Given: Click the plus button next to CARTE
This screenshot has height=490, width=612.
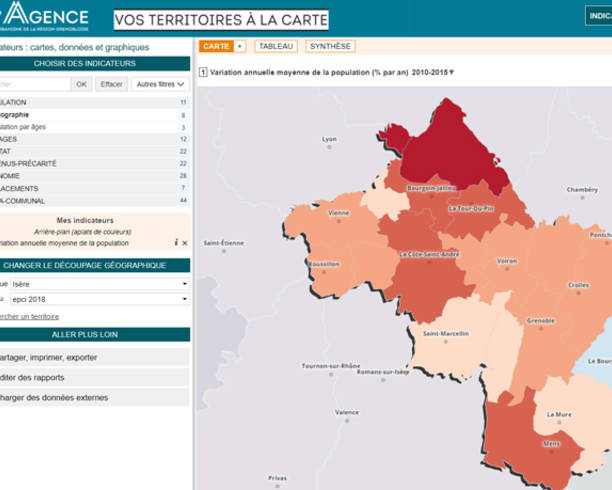Looking at the screenshot, I should click(240, 46).
